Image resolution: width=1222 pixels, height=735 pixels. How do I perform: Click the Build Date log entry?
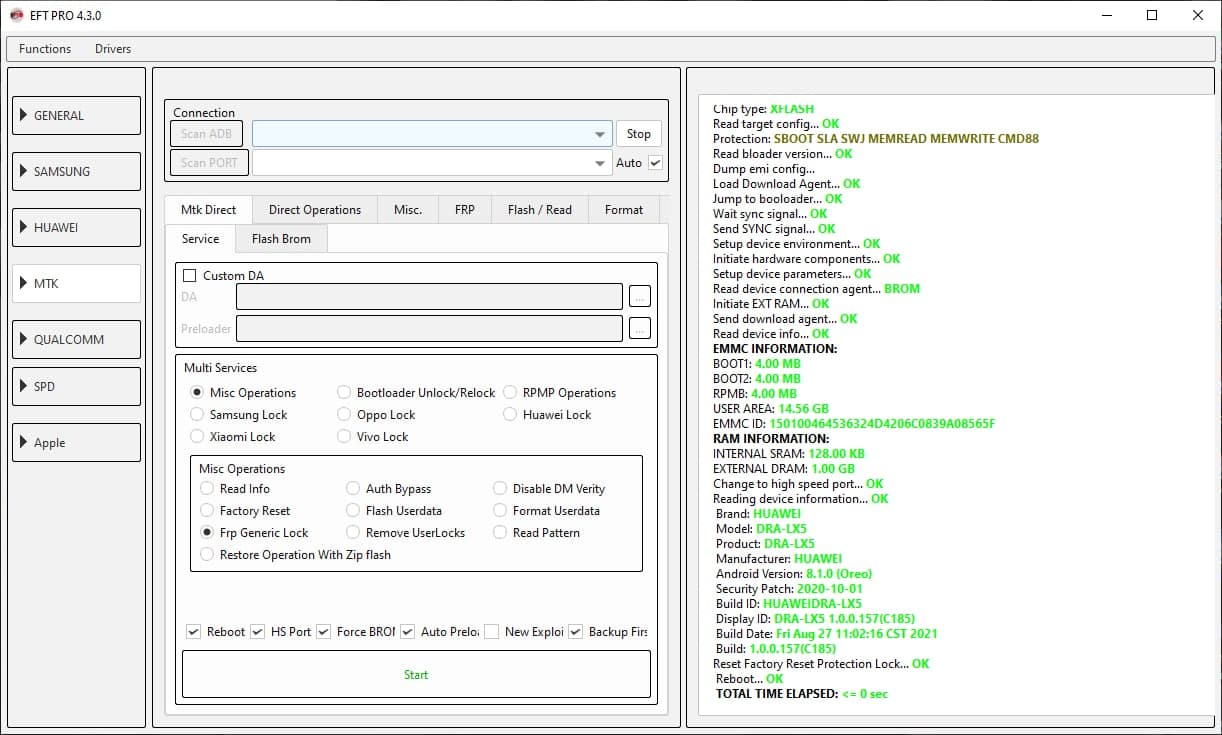click(827, 634)
